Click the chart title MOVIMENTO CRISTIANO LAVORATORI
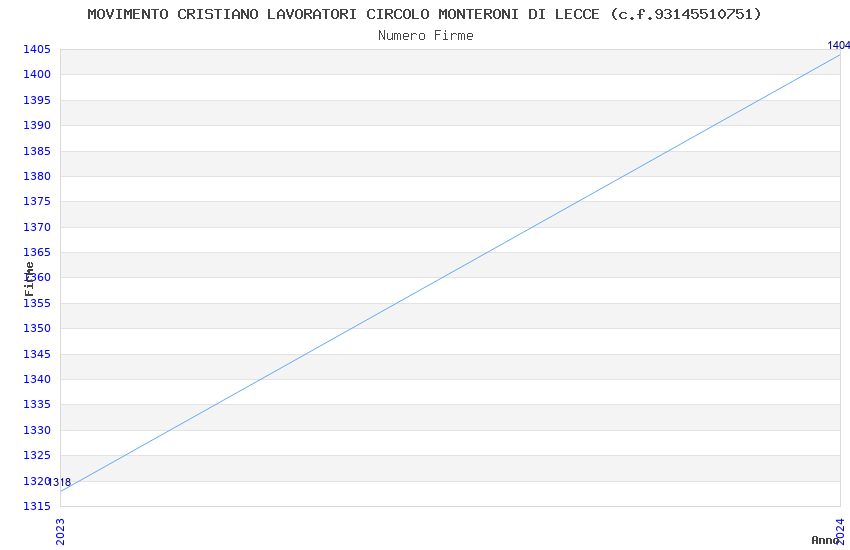The height and width of the screenshot is (550, 850). tap(424, 14)
